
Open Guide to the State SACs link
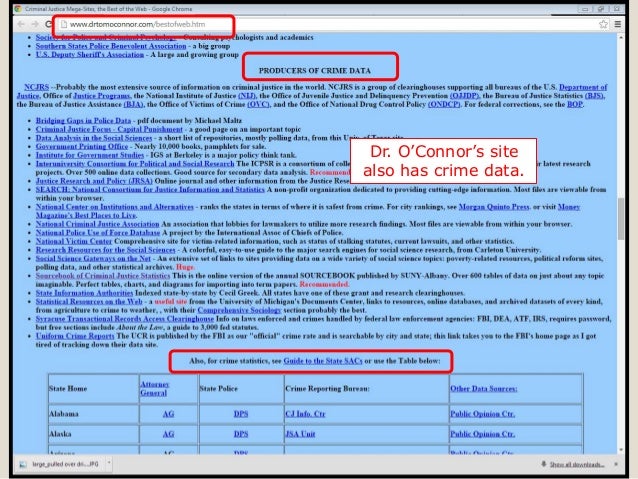coord(323,361)
